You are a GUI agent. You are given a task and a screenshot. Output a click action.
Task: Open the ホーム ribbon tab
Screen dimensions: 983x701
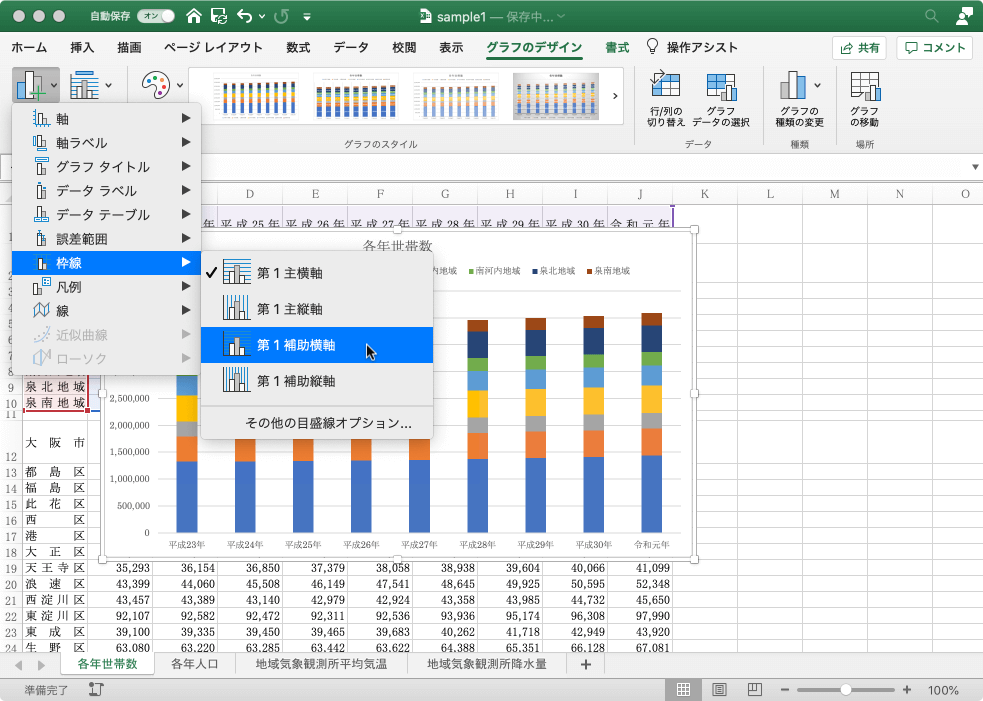point(29,47)
